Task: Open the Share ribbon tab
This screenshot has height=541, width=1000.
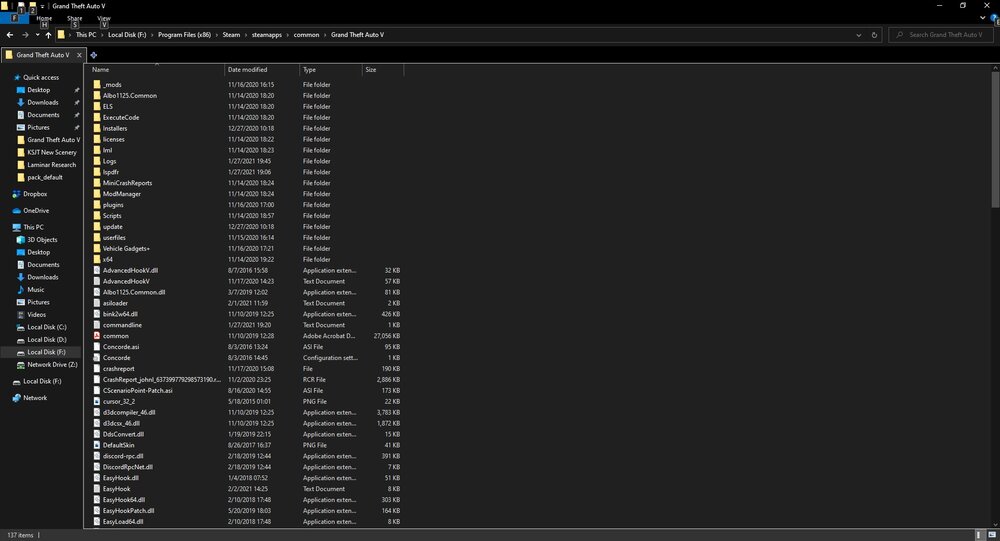Action: (75, 19)
